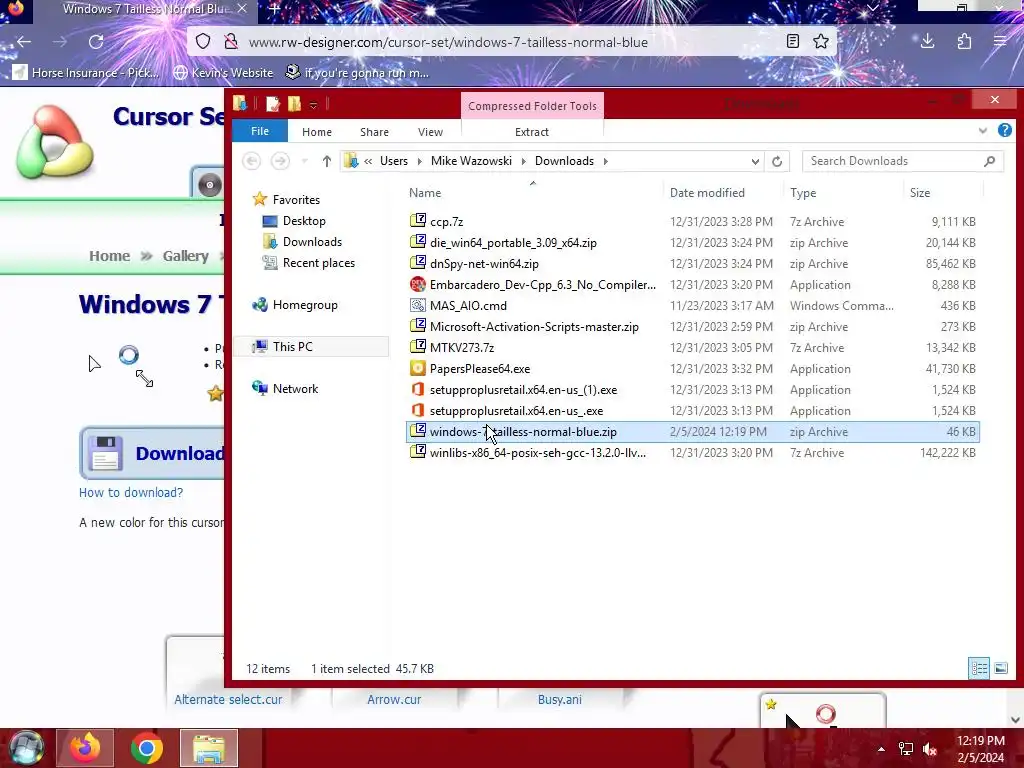Open address bar history dropdown
Screen dimensions: 1024x768
point(755,161)
